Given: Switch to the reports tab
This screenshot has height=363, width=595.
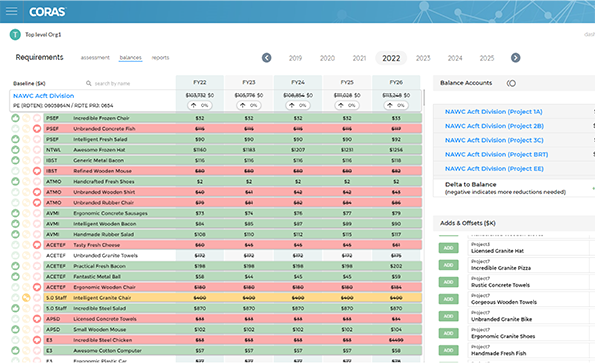Looking at the screenshot, I should coord(161,58).
